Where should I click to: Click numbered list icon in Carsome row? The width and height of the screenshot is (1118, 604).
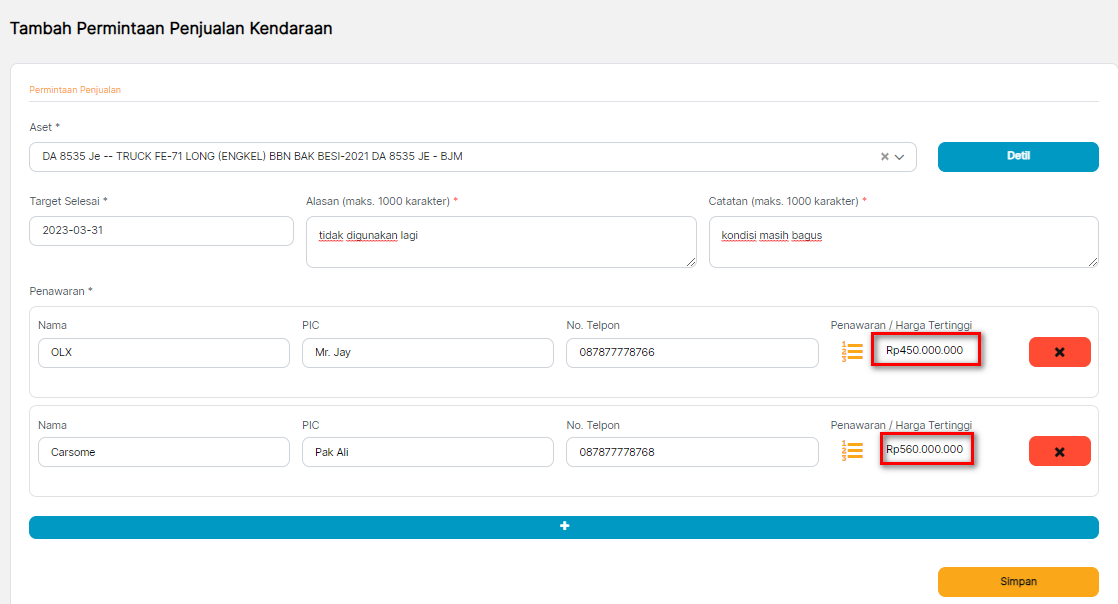coord(852,451)
